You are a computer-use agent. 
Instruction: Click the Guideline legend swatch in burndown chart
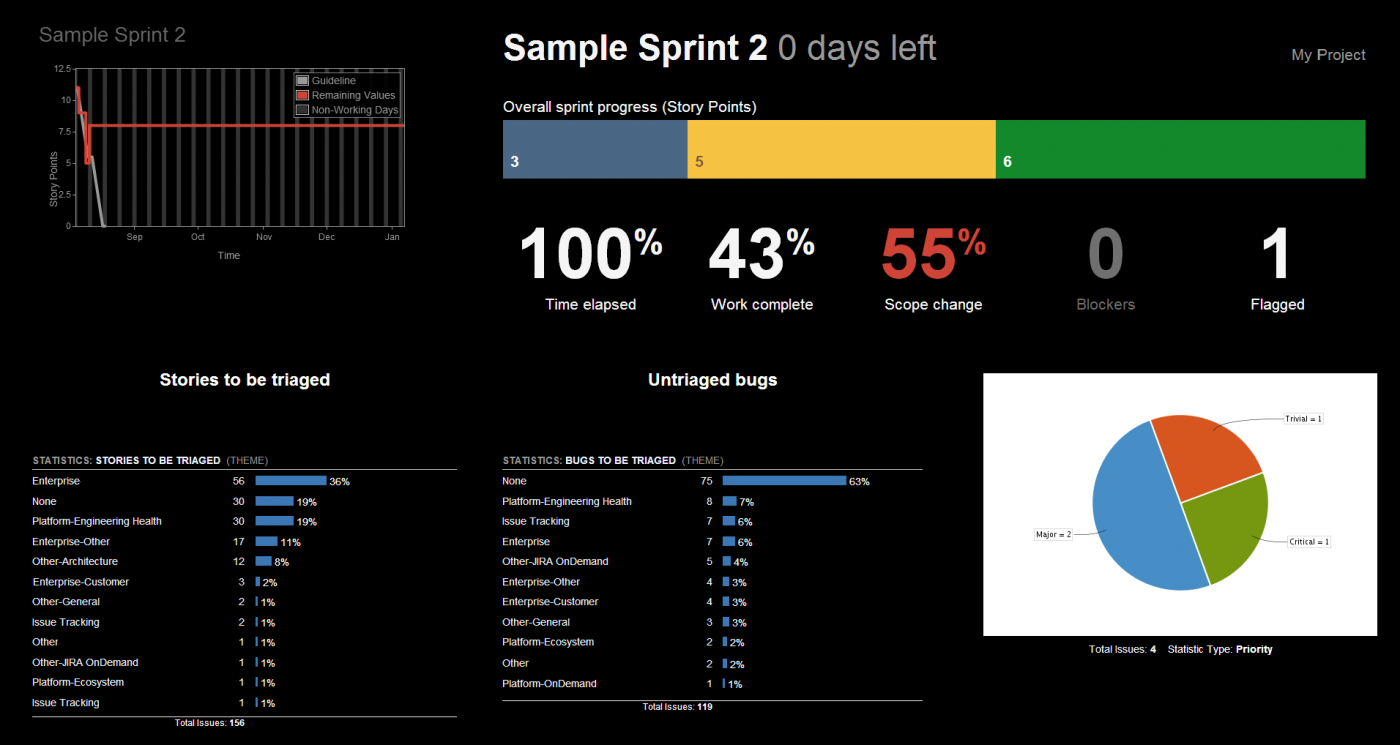[303, 80]
